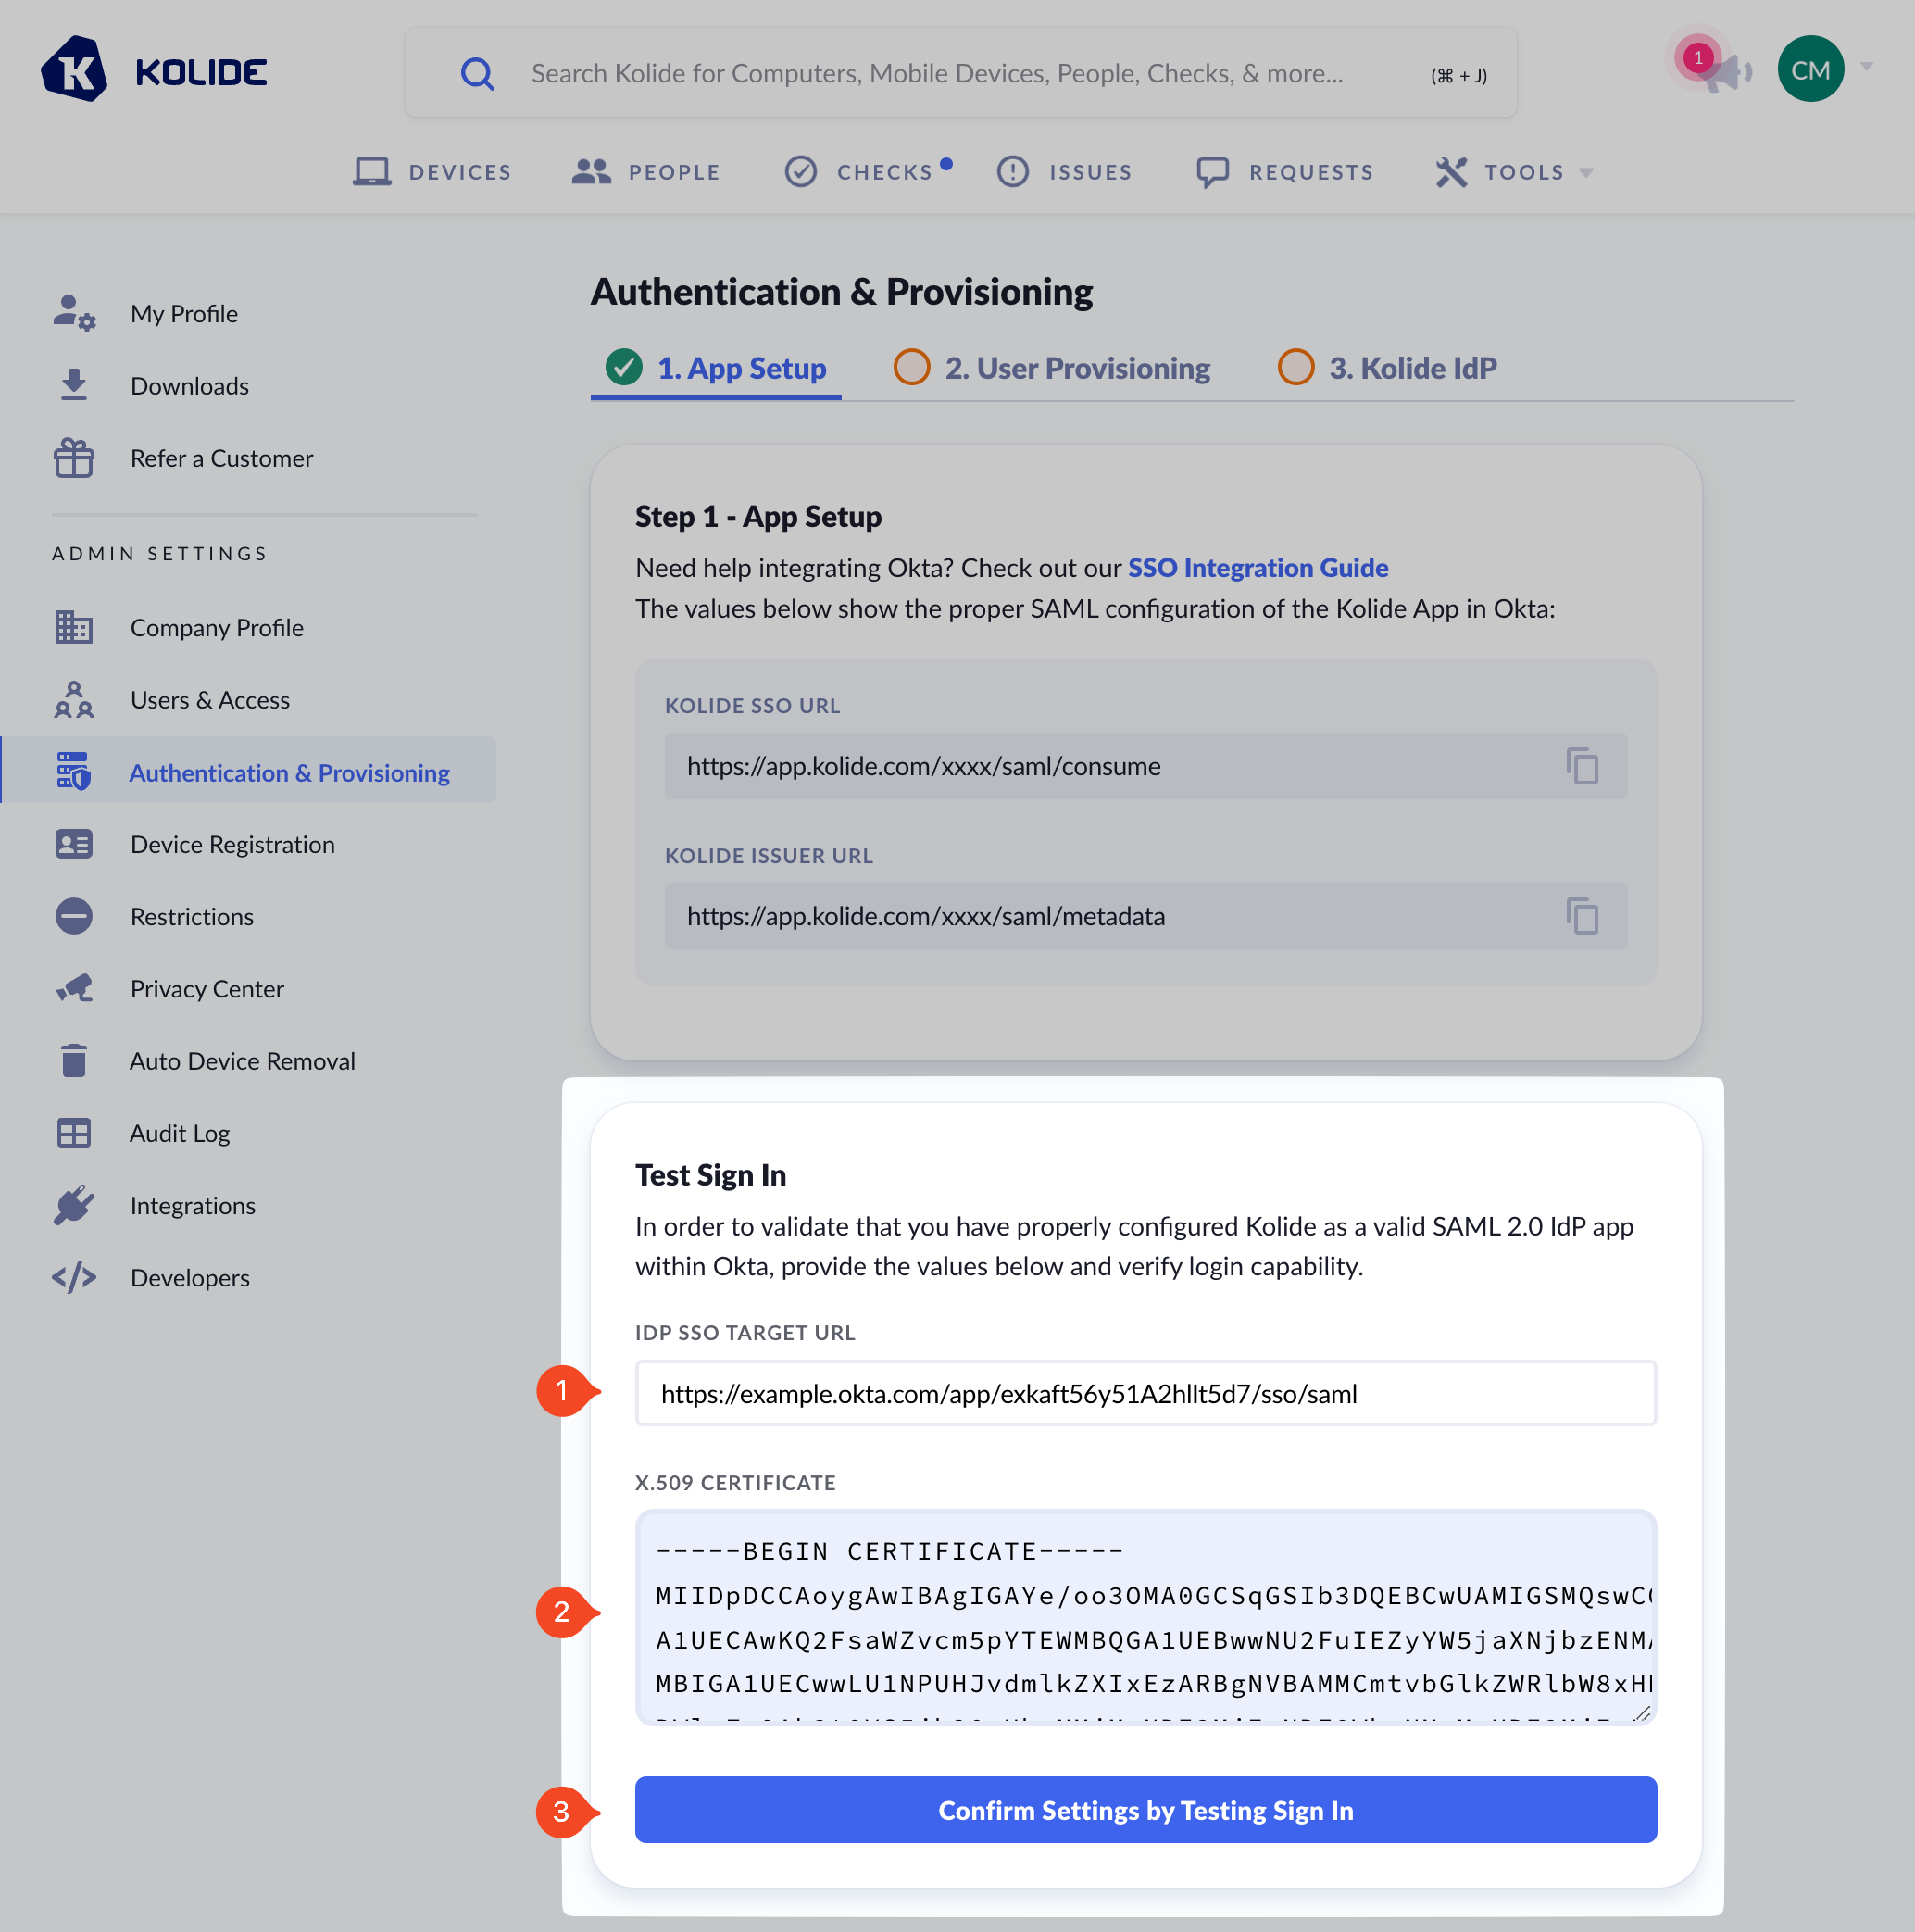
Task: Go to My Profile settings
Action: point(184,314)
